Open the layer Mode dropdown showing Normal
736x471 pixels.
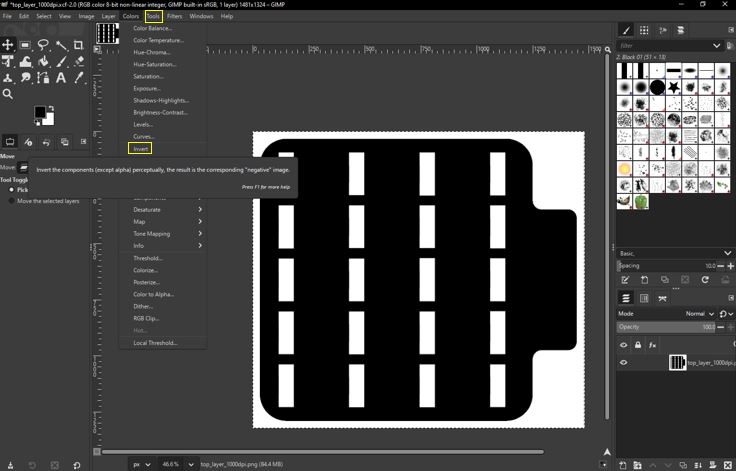point(699,314)
